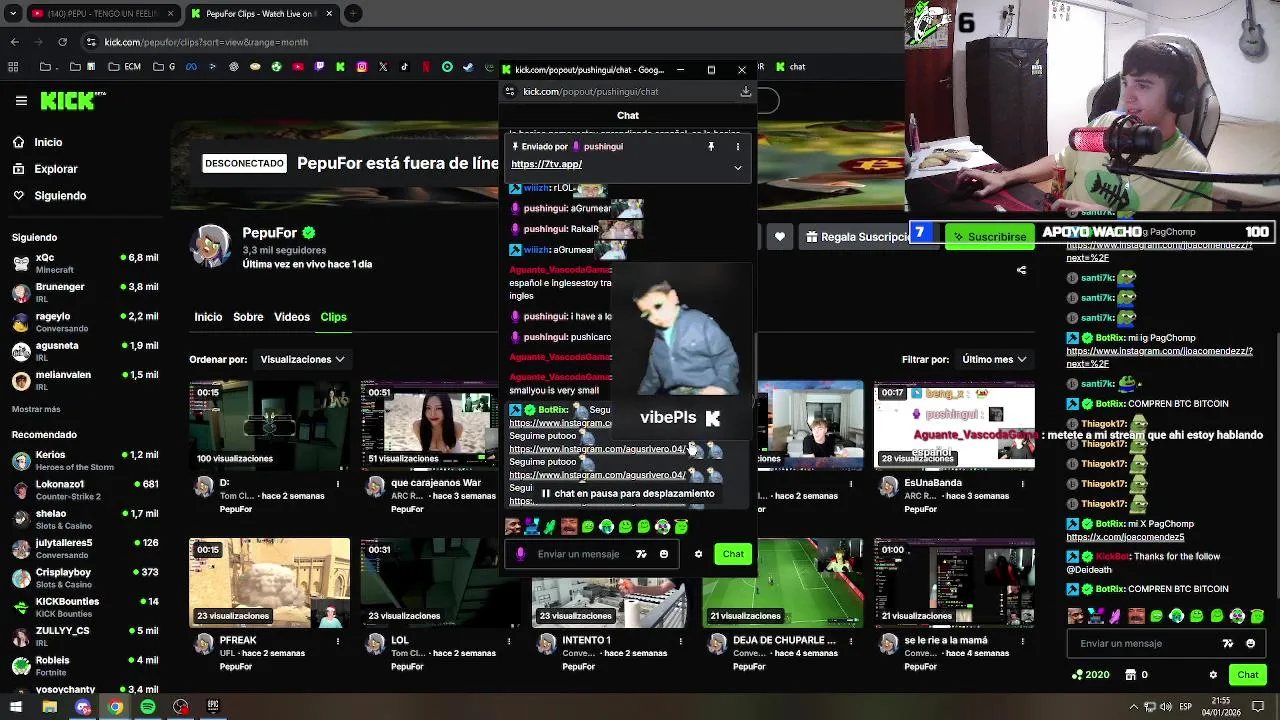Open options for the PFREAK clip
The height and width of the screenshot is (720, 1280).
[338, 641]
